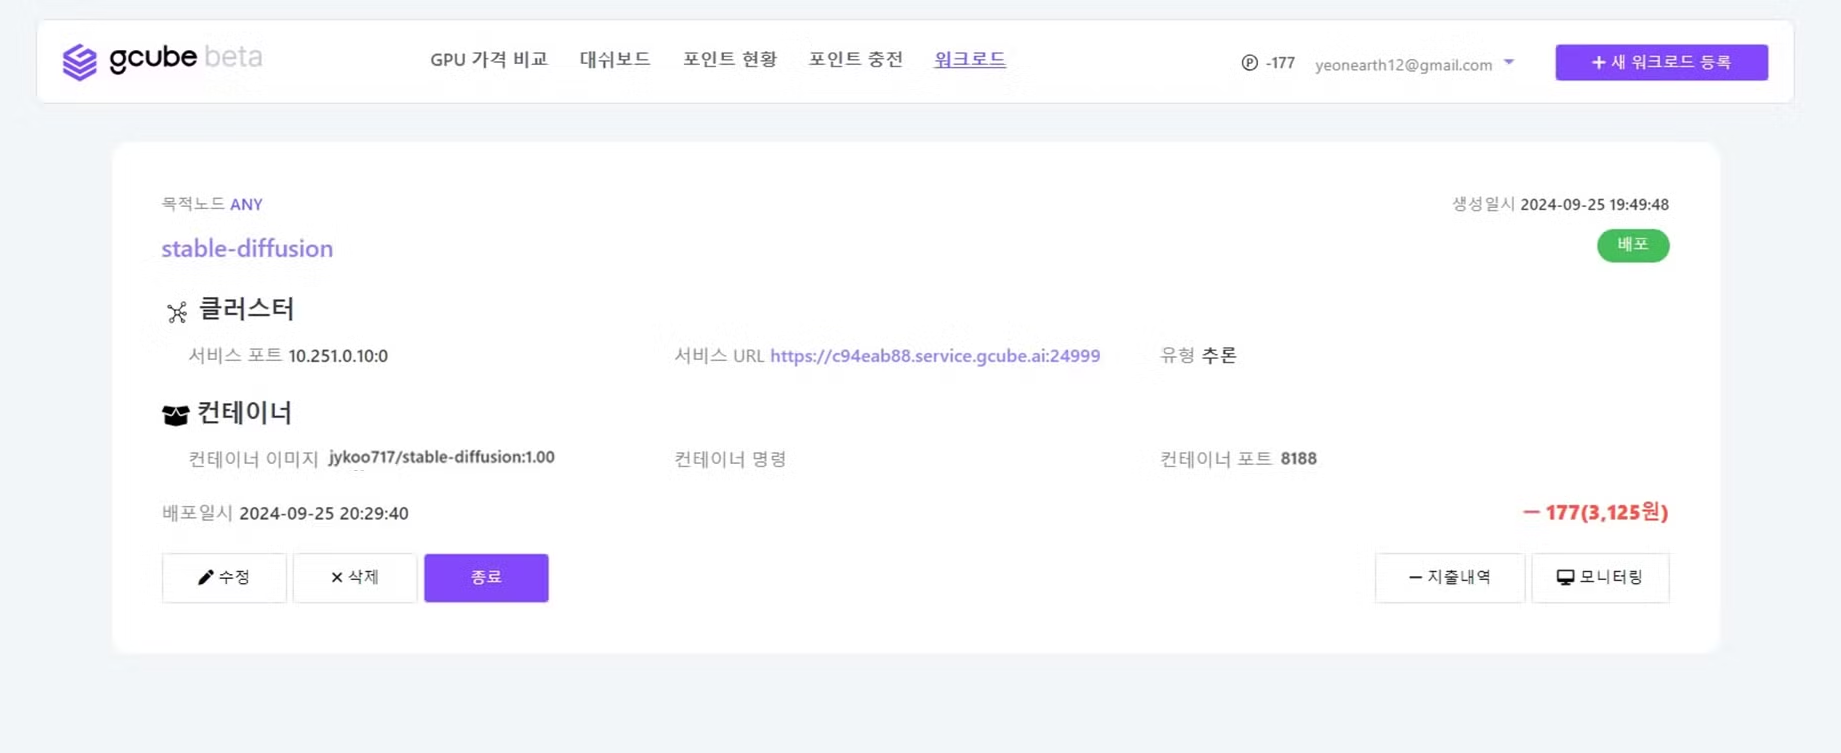
Task: Click the green 배포 status badge
Action: click(1633, 245)
